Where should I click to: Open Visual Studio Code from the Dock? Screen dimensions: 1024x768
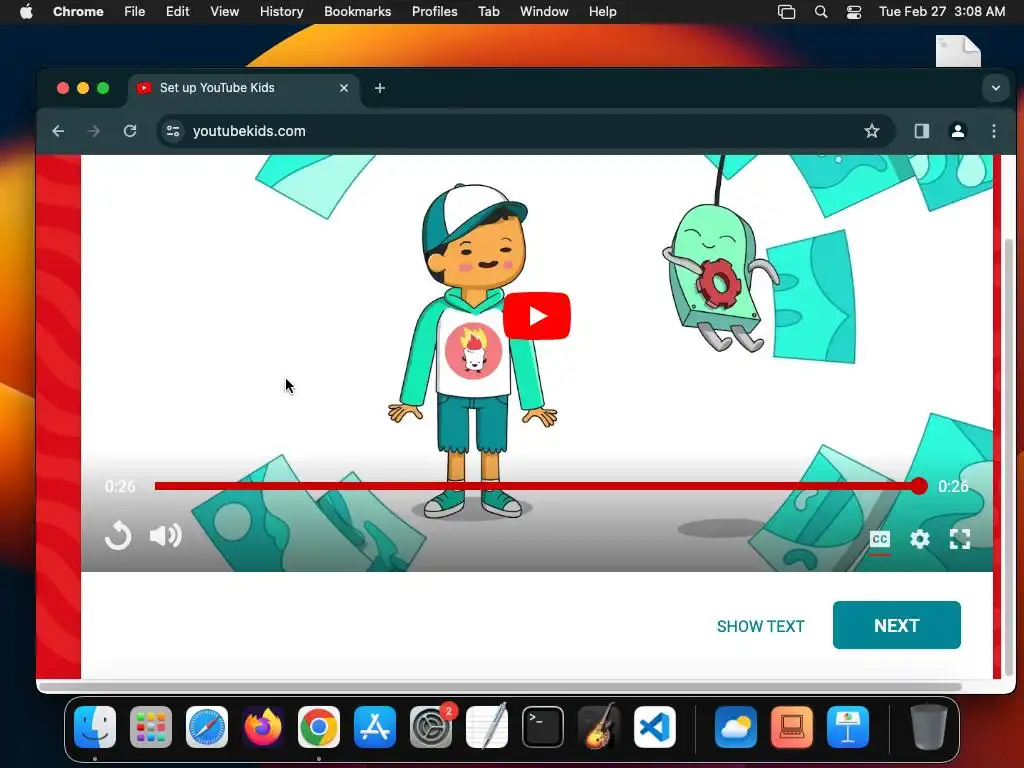[654, 727]
